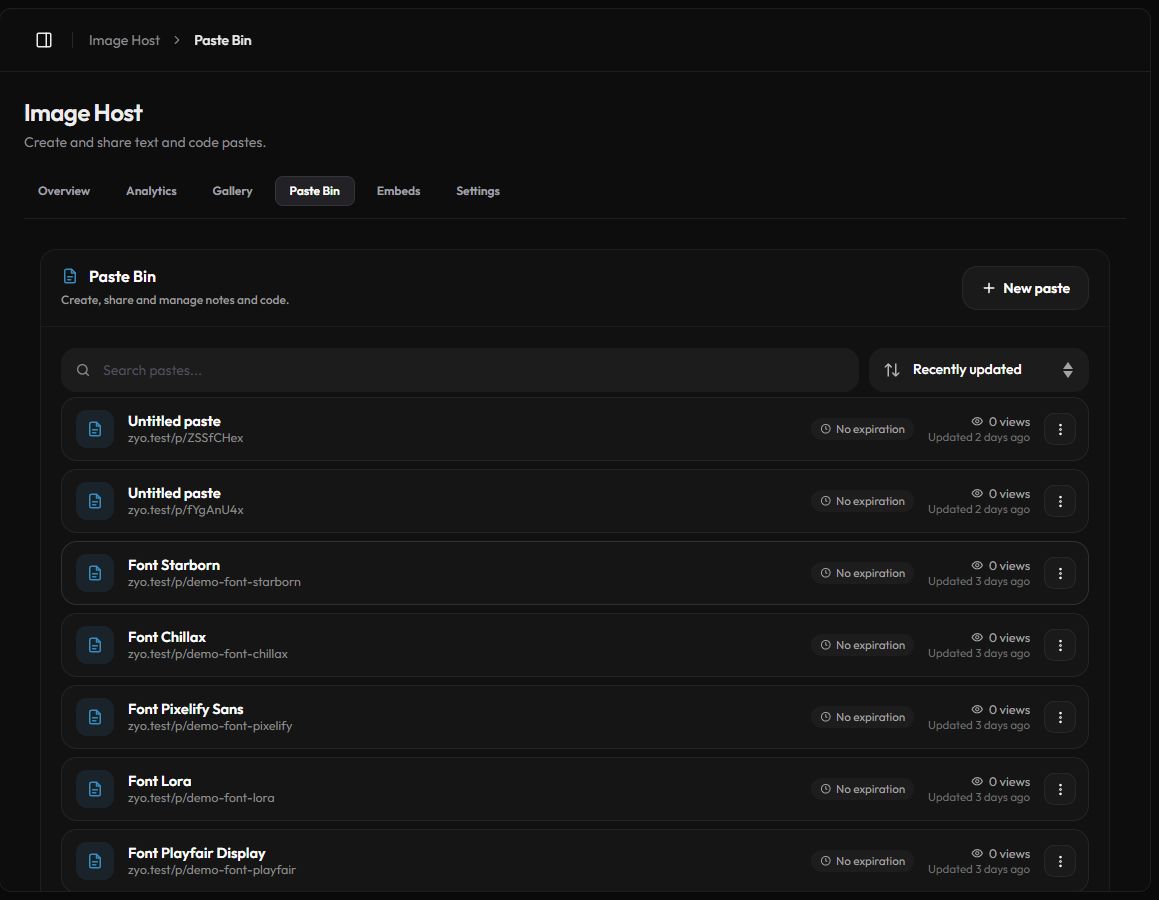The height and width of the screenshot is (900, 1159).
Task: Click the file icon of Font Lora paste
Action: (95, 789)
